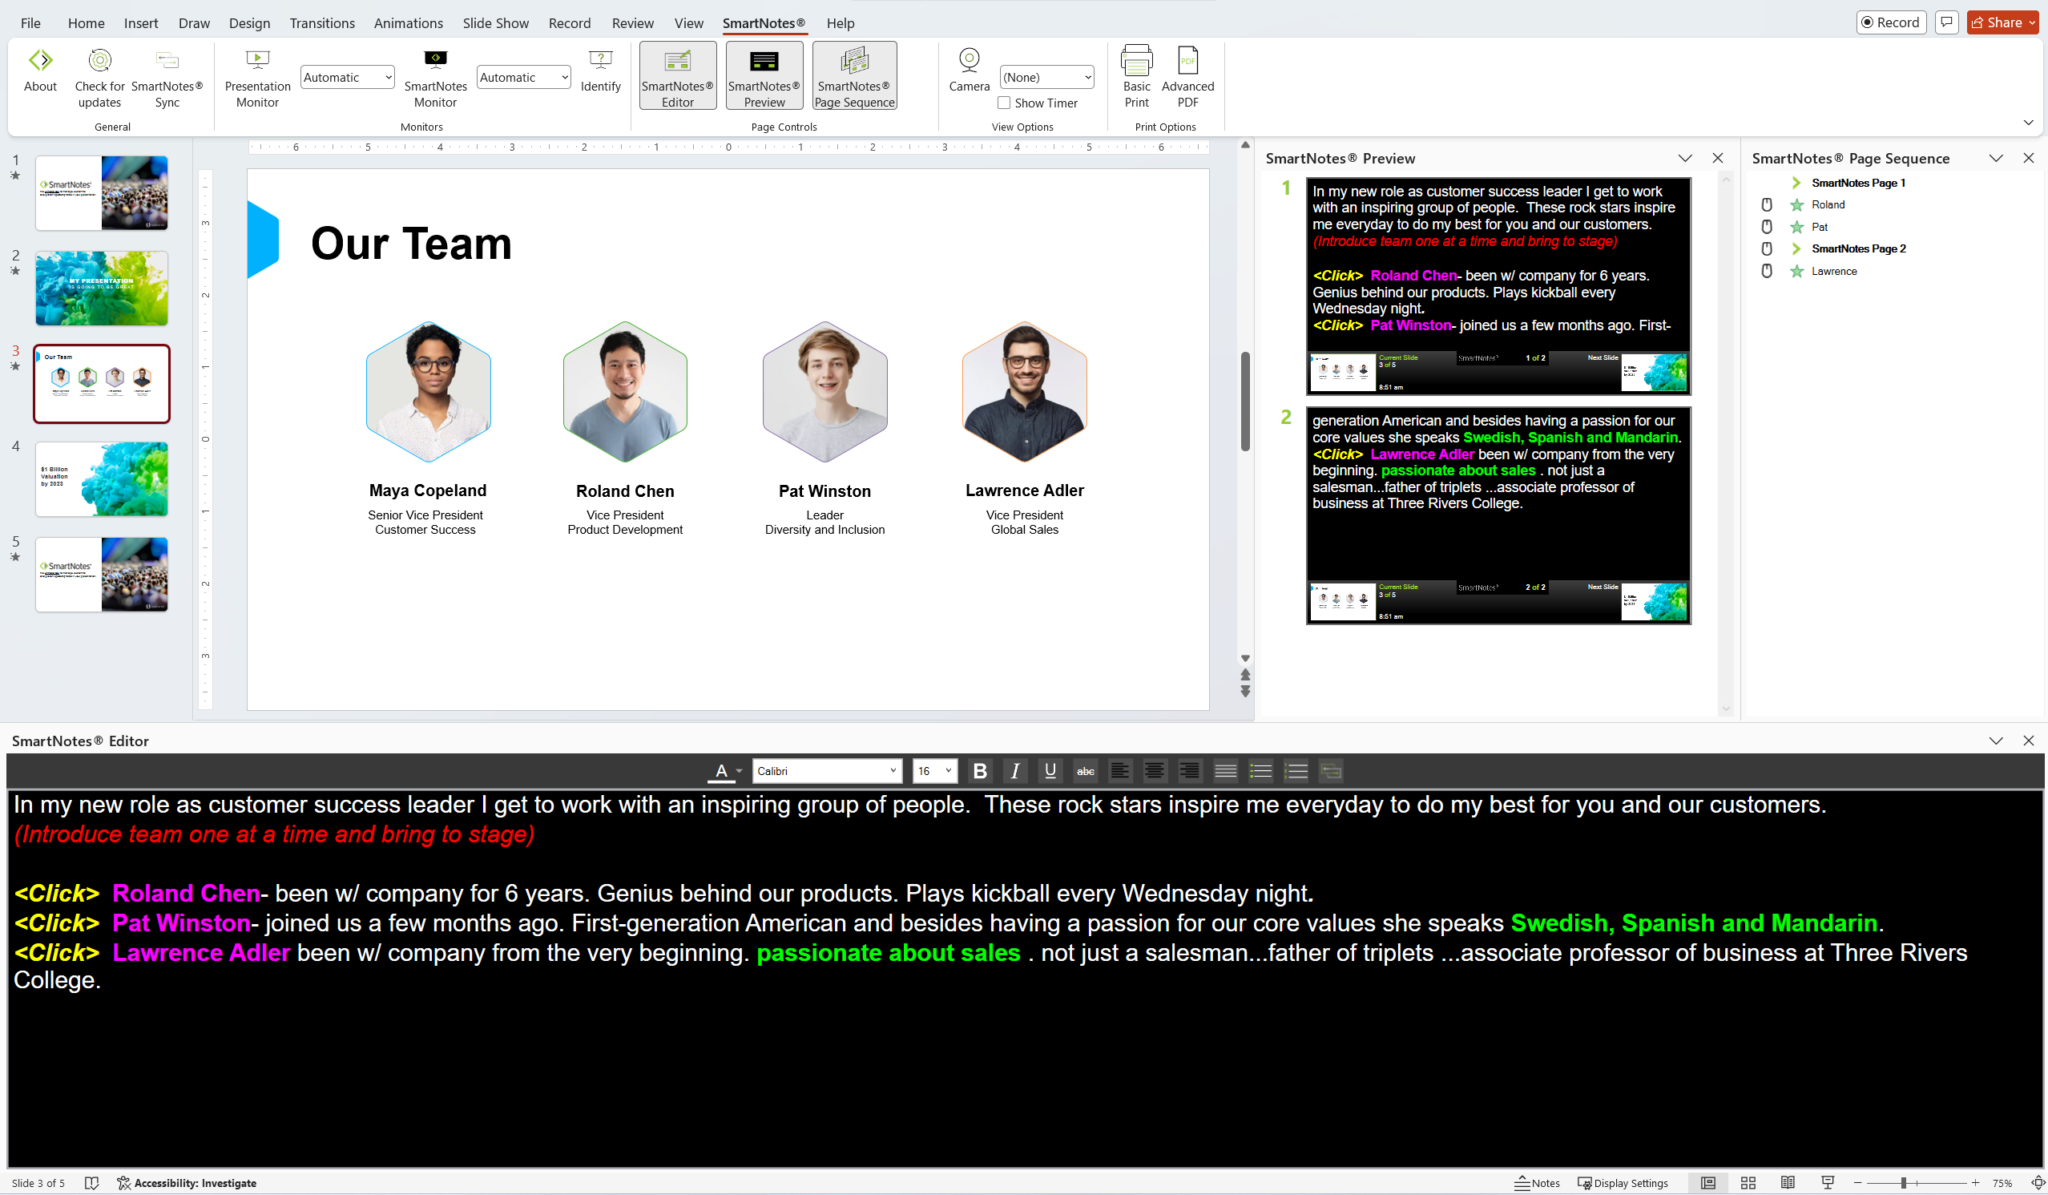
Task: Expand Presentation Monitor Automatic dropdown
Action: pos(348,77)
